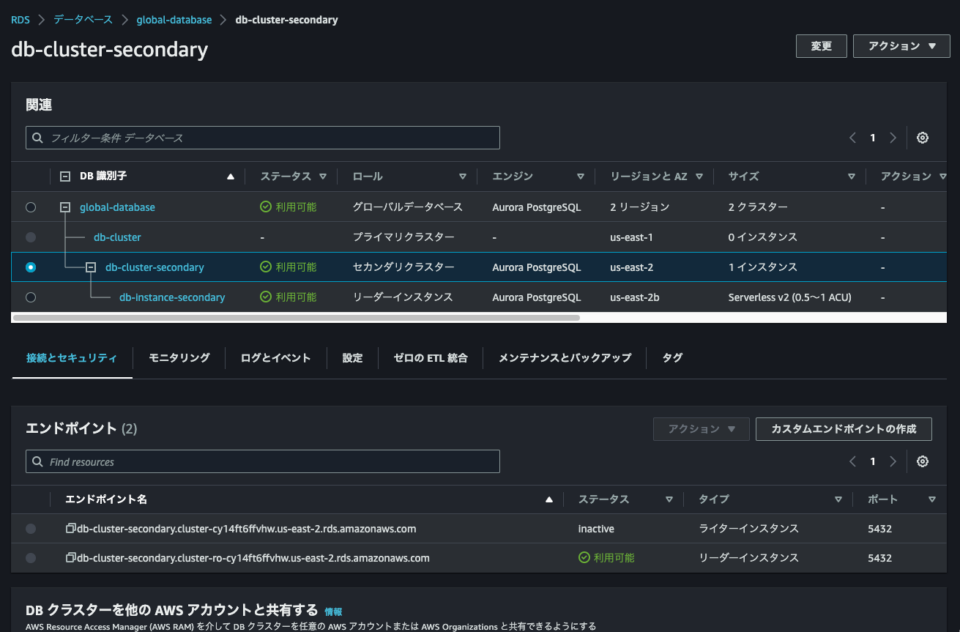Click the gear icon in エンドポイント section

click(x=922, y=461)
